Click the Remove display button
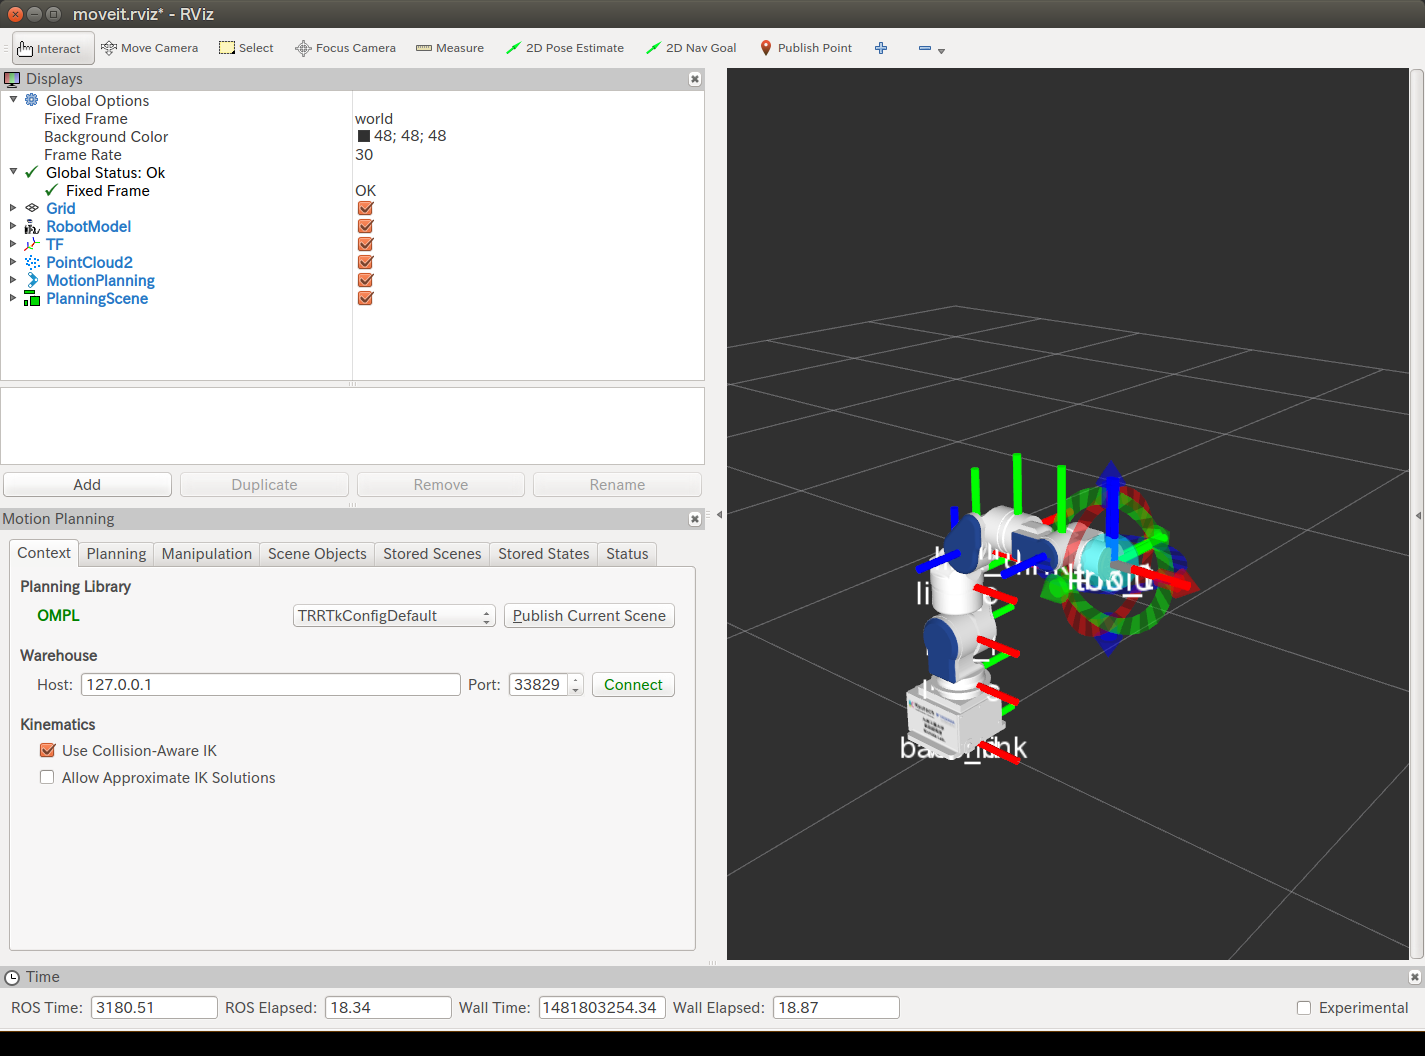The height and width of the screenshot is (1056, 1425). pyautogui.click(x=441, y=485)
